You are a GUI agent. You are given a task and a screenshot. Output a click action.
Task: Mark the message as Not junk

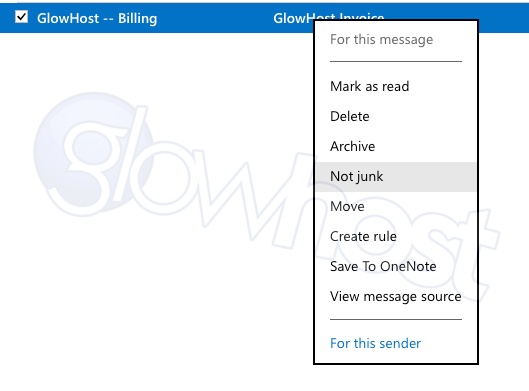tap(396, 176)
